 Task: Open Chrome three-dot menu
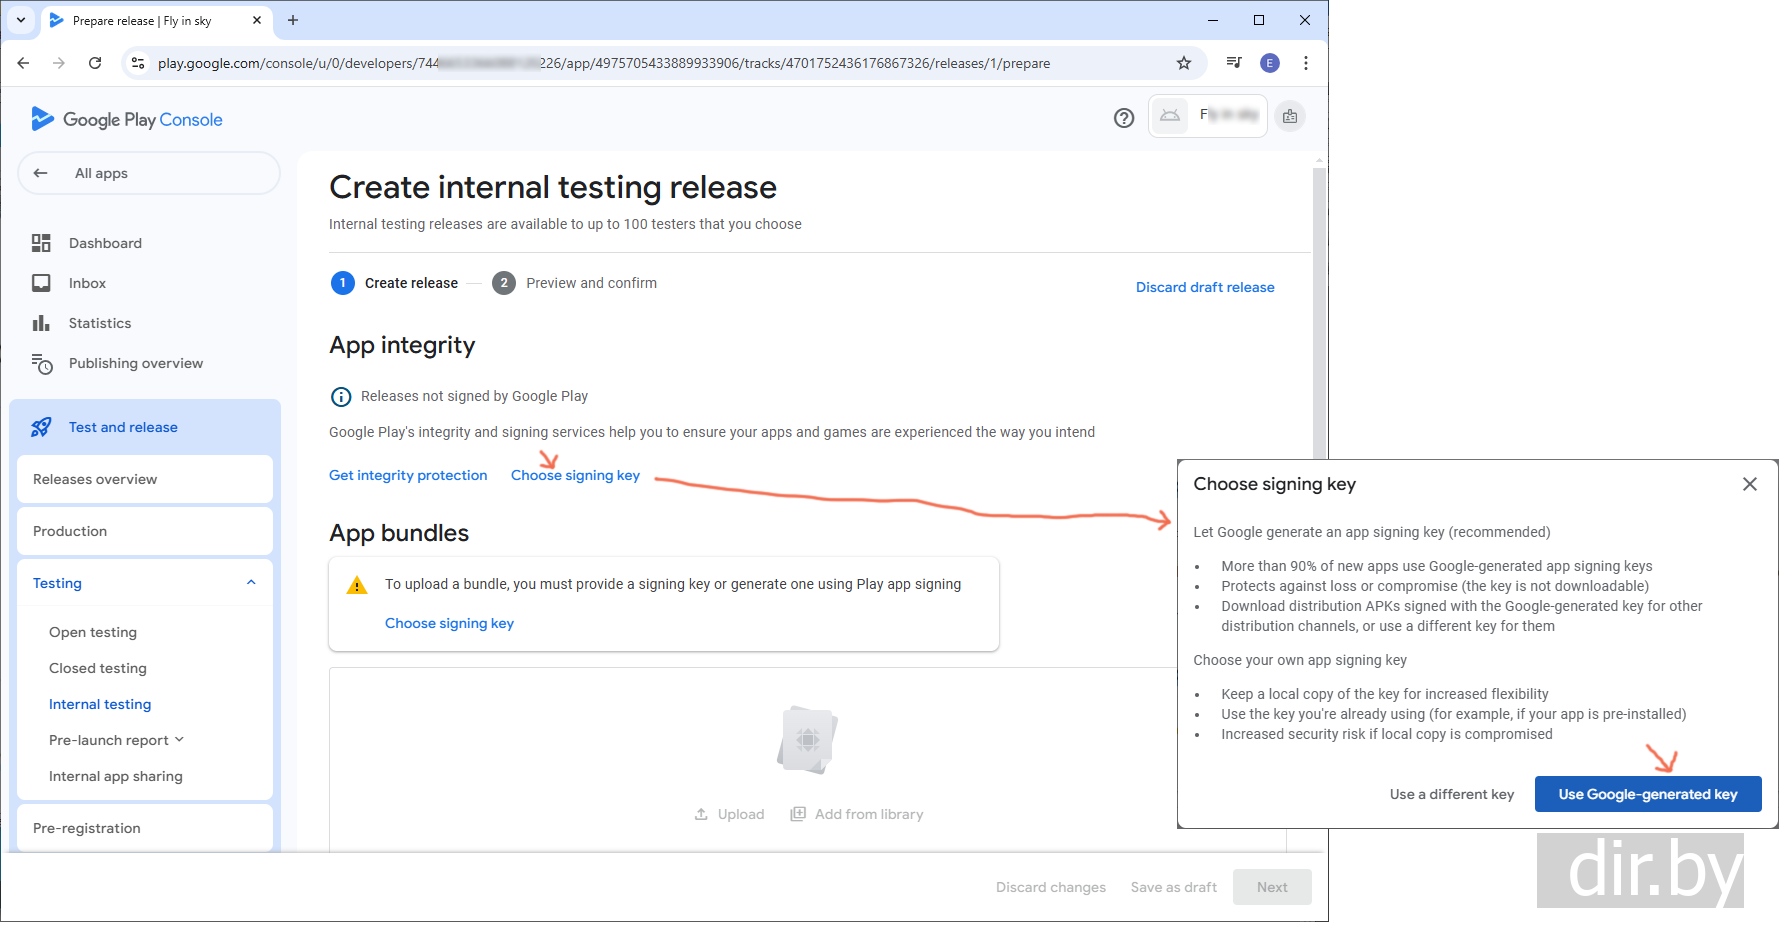pyautogui.click(x=1306, y=63)
